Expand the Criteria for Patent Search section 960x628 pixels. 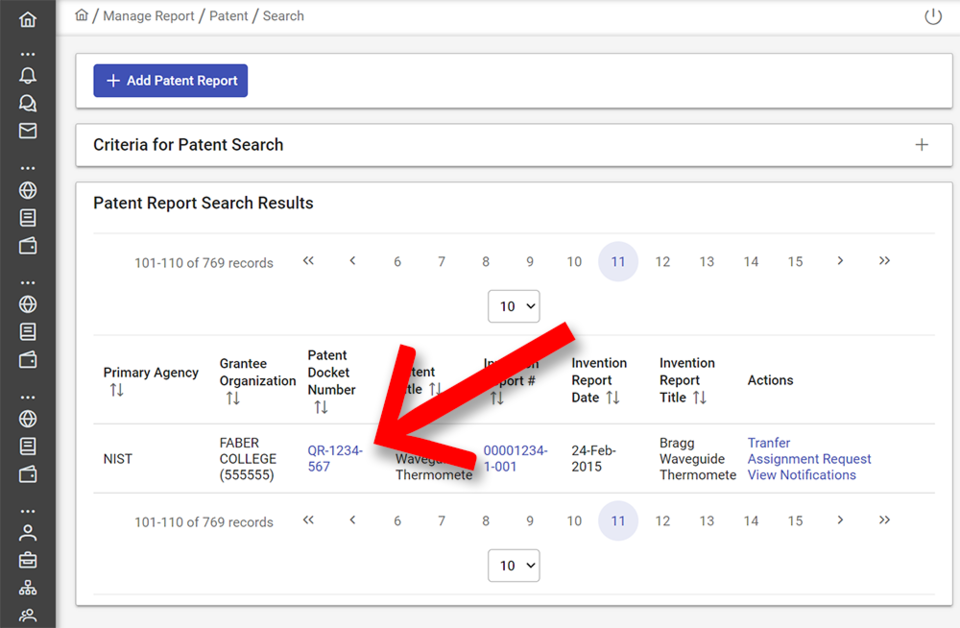point(921,144)
